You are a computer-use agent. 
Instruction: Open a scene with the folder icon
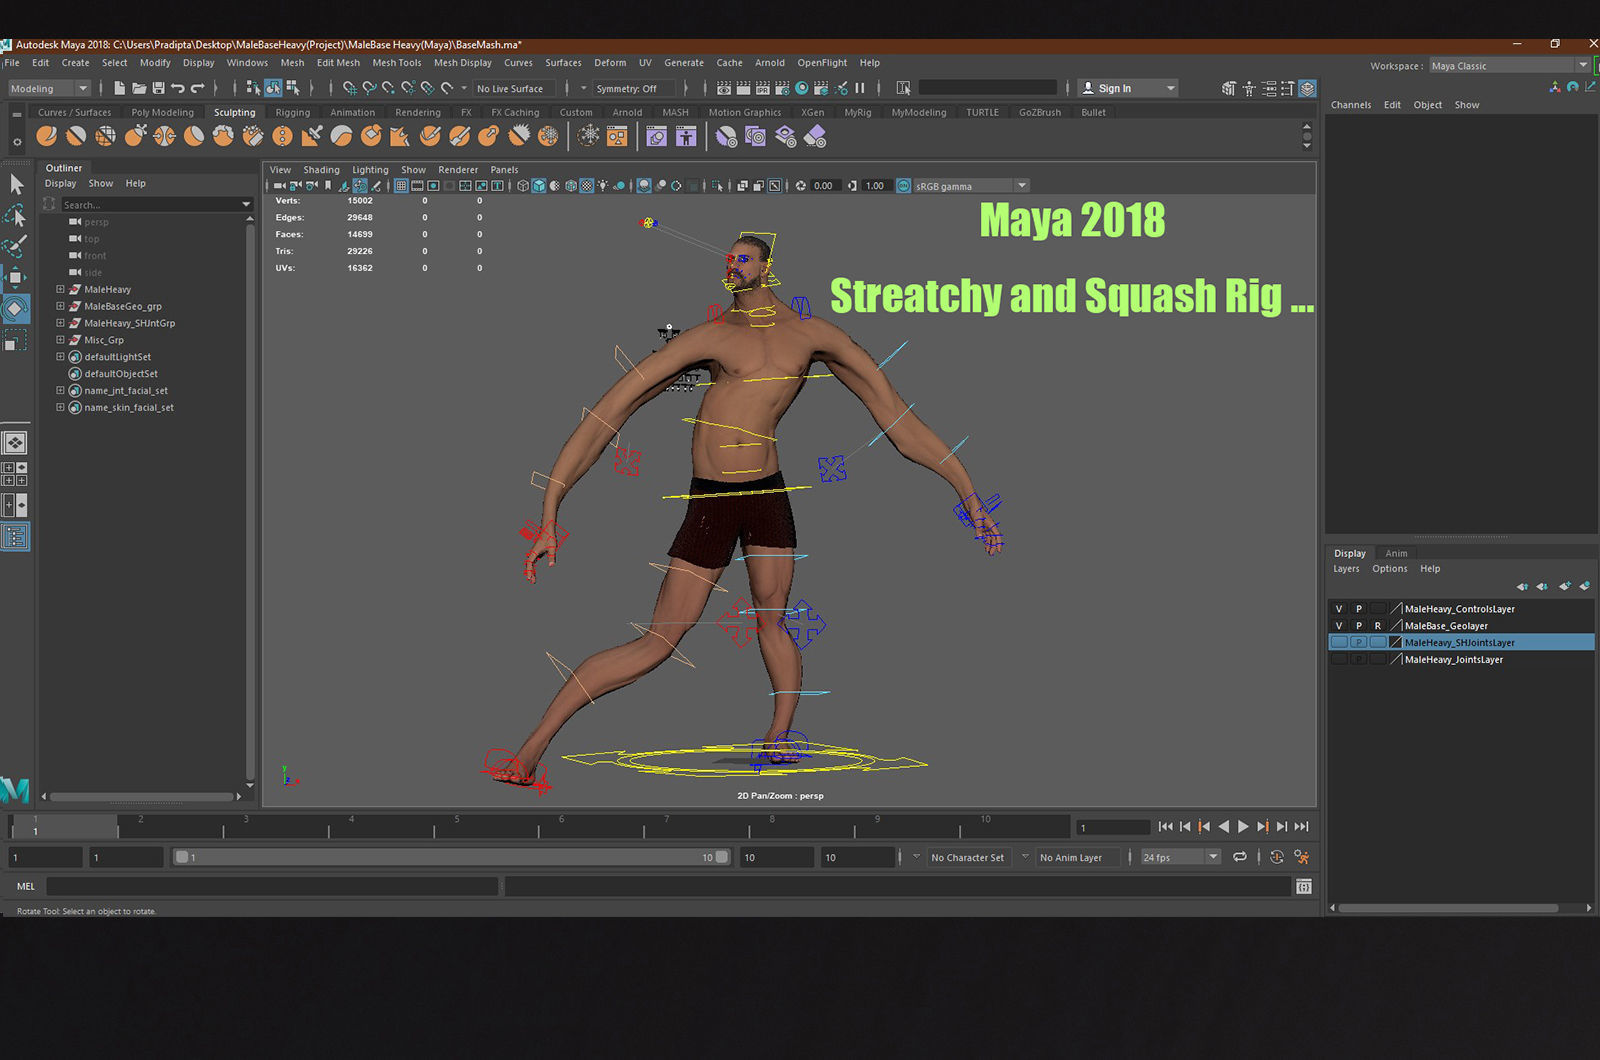(139, 88)
